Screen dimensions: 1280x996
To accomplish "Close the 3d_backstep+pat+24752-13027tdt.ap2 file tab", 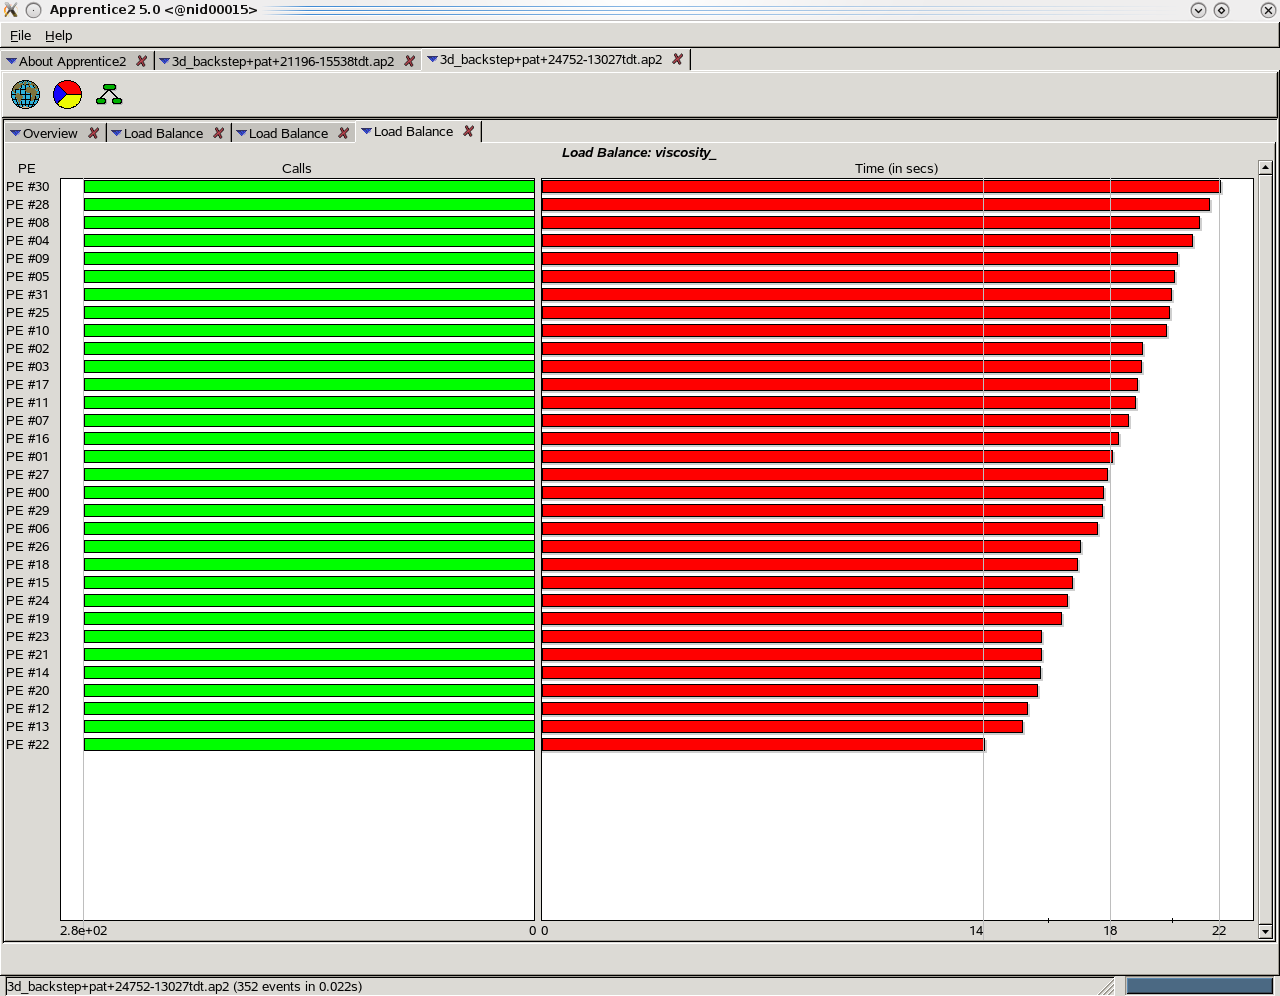I will pyautogui.click(x=677, y=59).
